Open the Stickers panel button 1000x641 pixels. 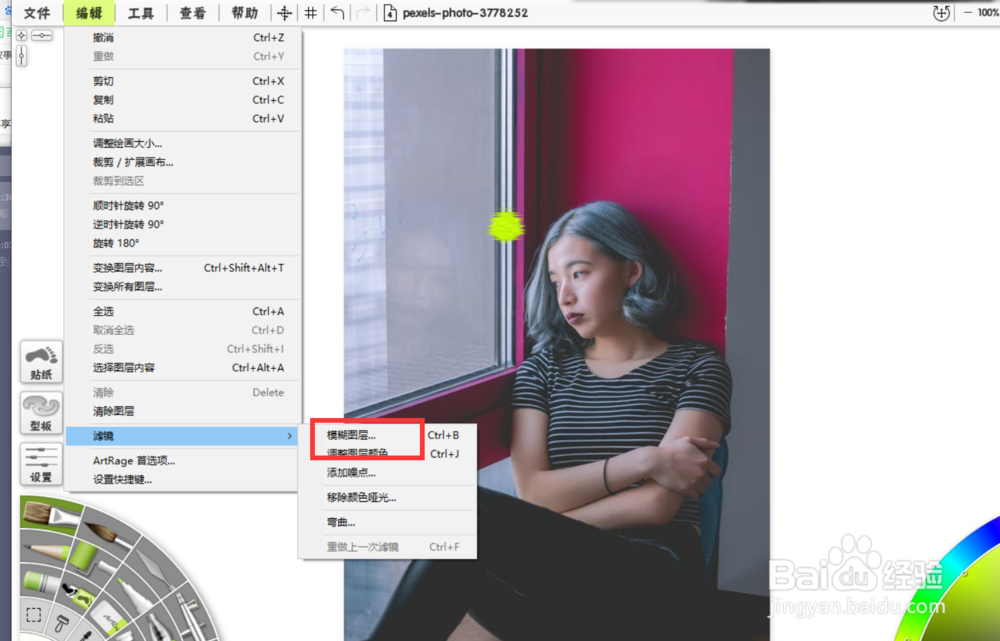point(41,362)
